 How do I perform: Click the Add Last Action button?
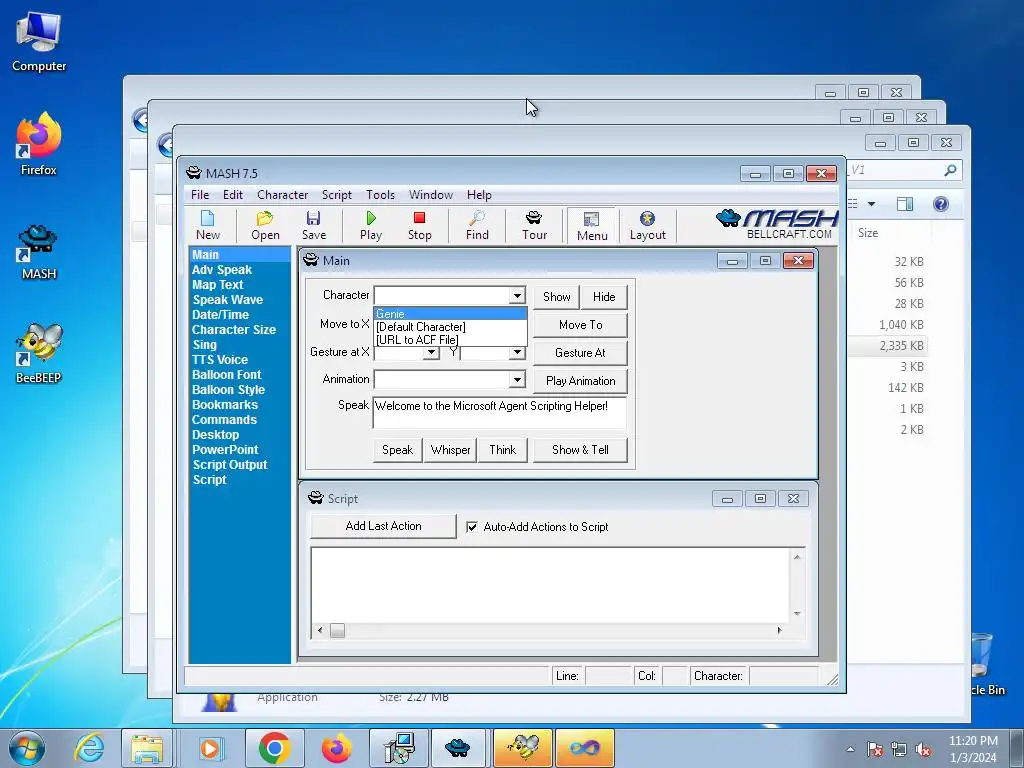tap(383, 526)
